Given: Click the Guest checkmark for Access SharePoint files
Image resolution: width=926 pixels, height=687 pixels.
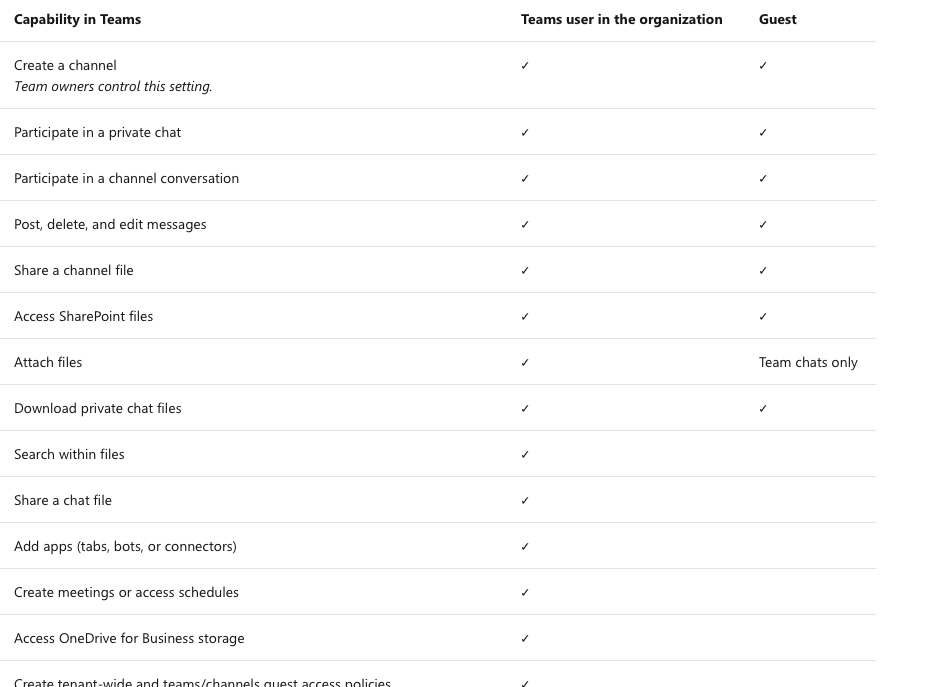Looking at the screenshot, I should [763, 317].
